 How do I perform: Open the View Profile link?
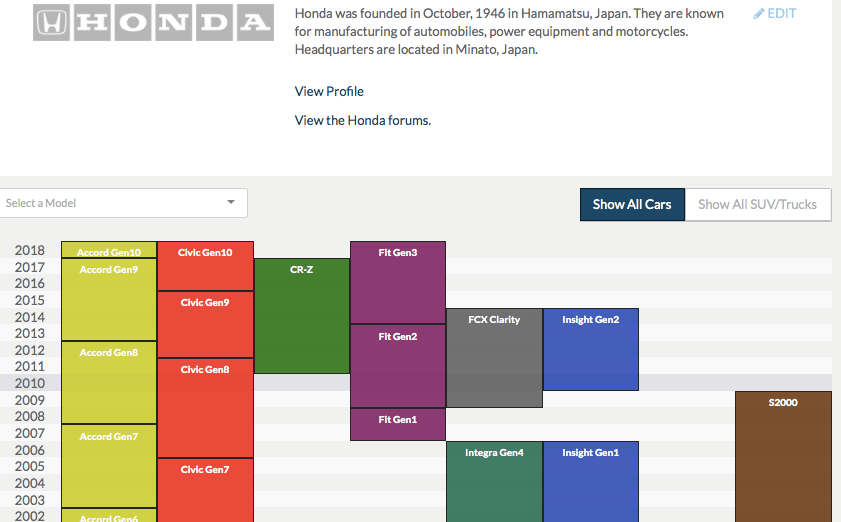click(x=329, y=91)
